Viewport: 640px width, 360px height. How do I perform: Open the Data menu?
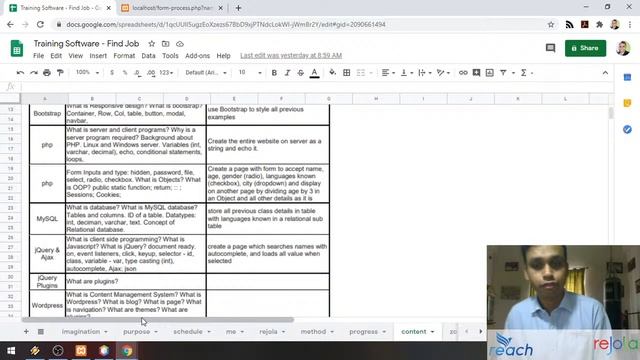point(148,56)
